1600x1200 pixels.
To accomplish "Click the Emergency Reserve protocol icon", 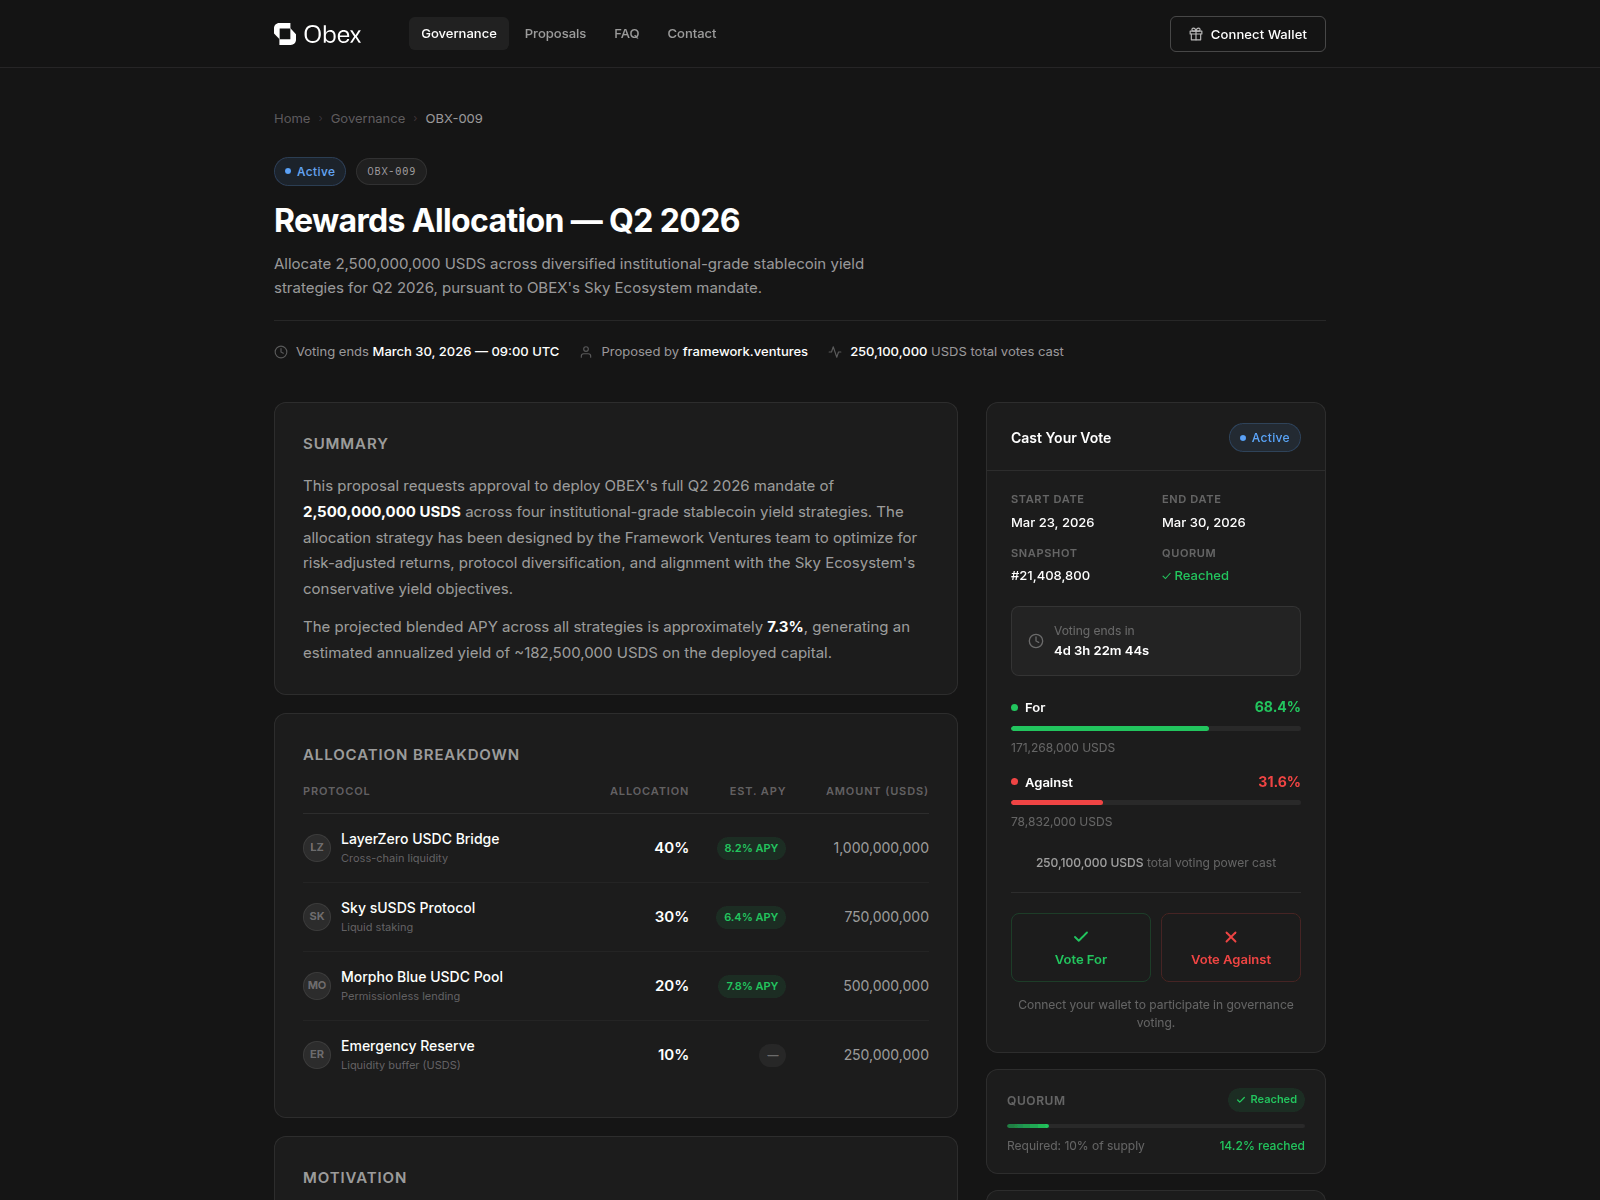I will pos(316,1054).
